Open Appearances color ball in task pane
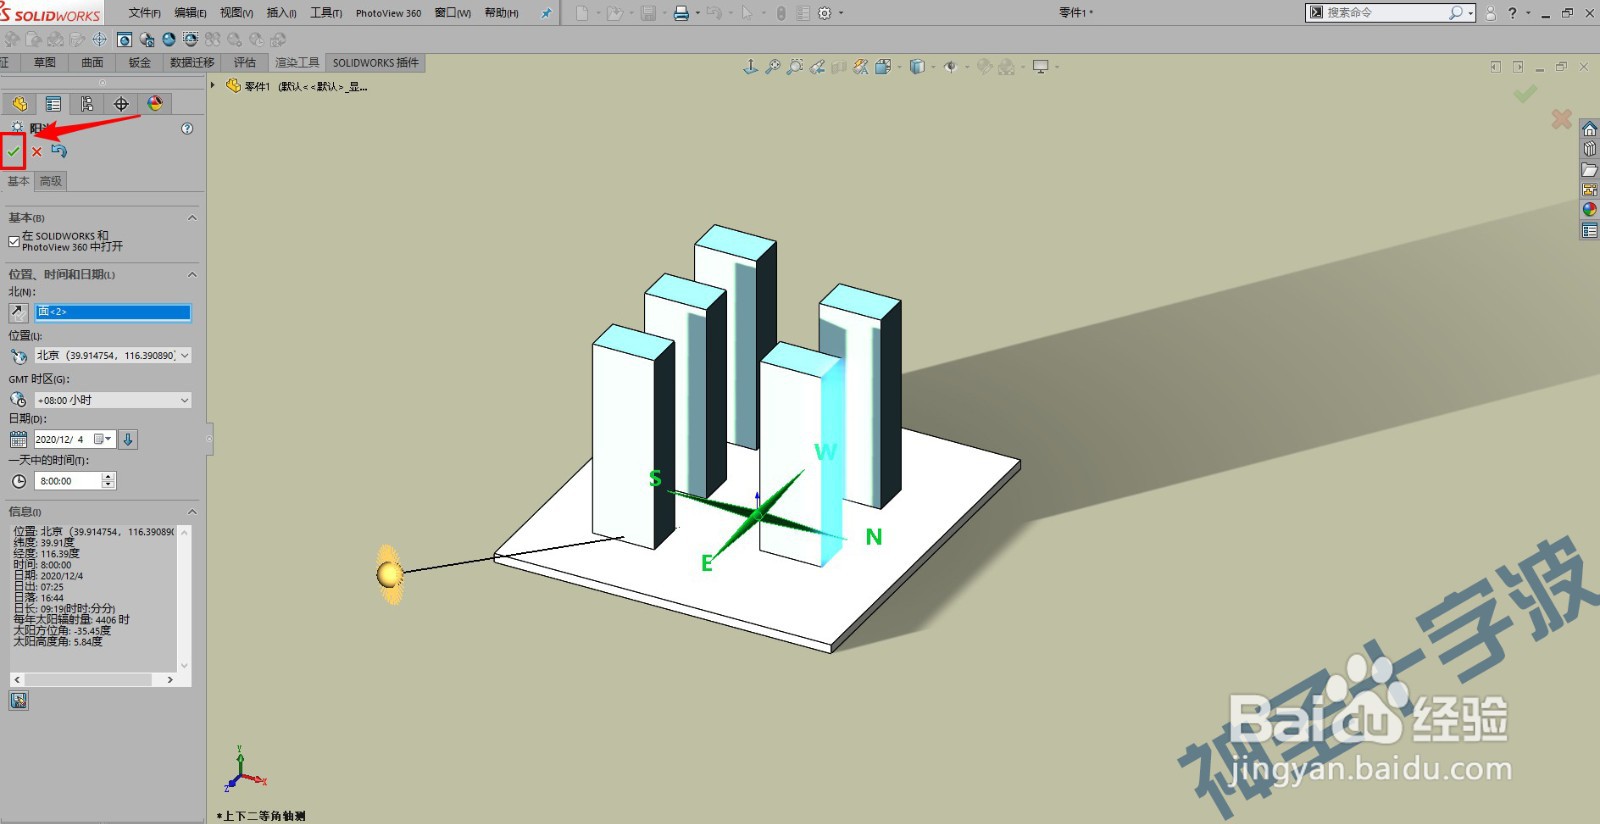 1589,210
